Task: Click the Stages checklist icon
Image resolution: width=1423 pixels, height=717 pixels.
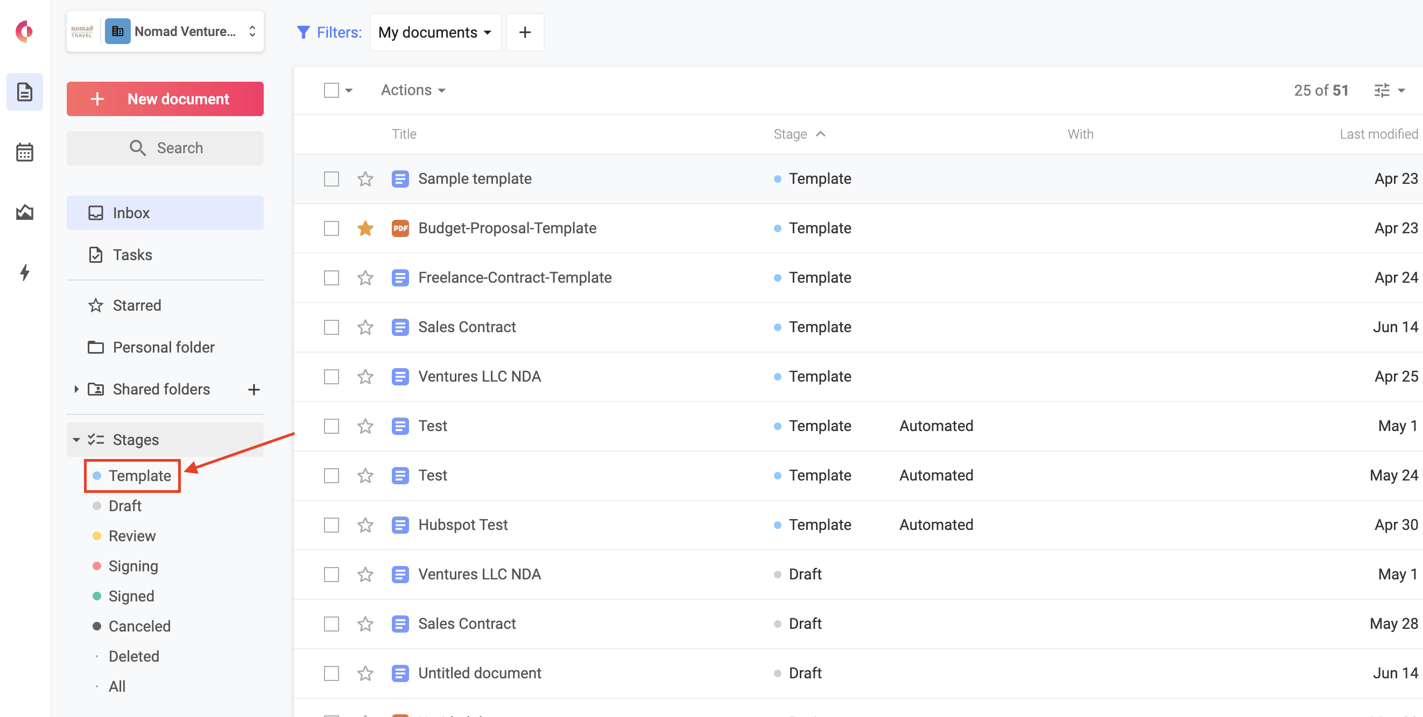Action: point(96,440)
